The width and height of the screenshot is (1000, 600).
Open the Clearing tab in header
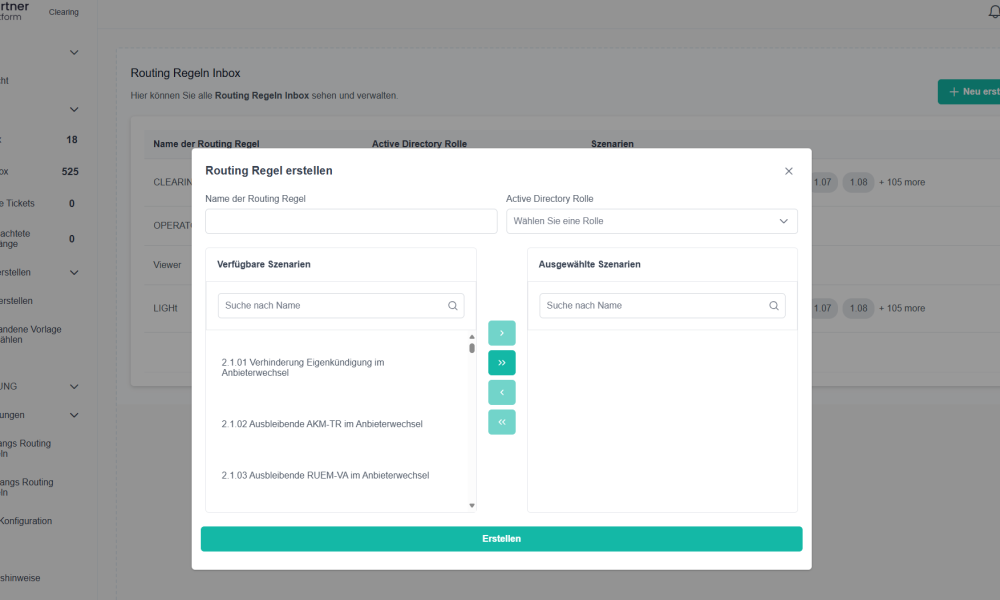(64, 12)
